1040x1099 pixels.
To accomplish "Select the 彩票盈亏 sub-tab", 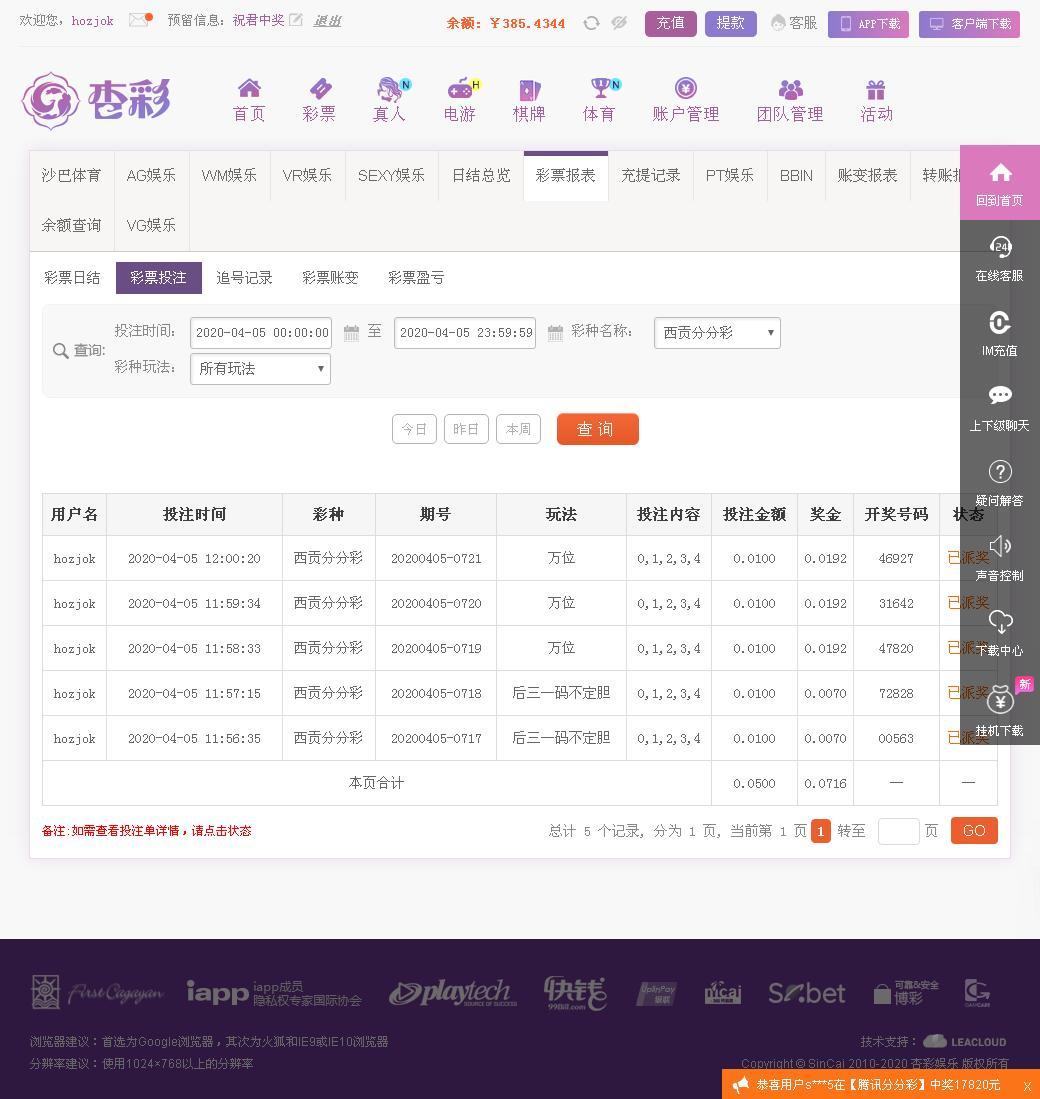I will click(416, 278).
